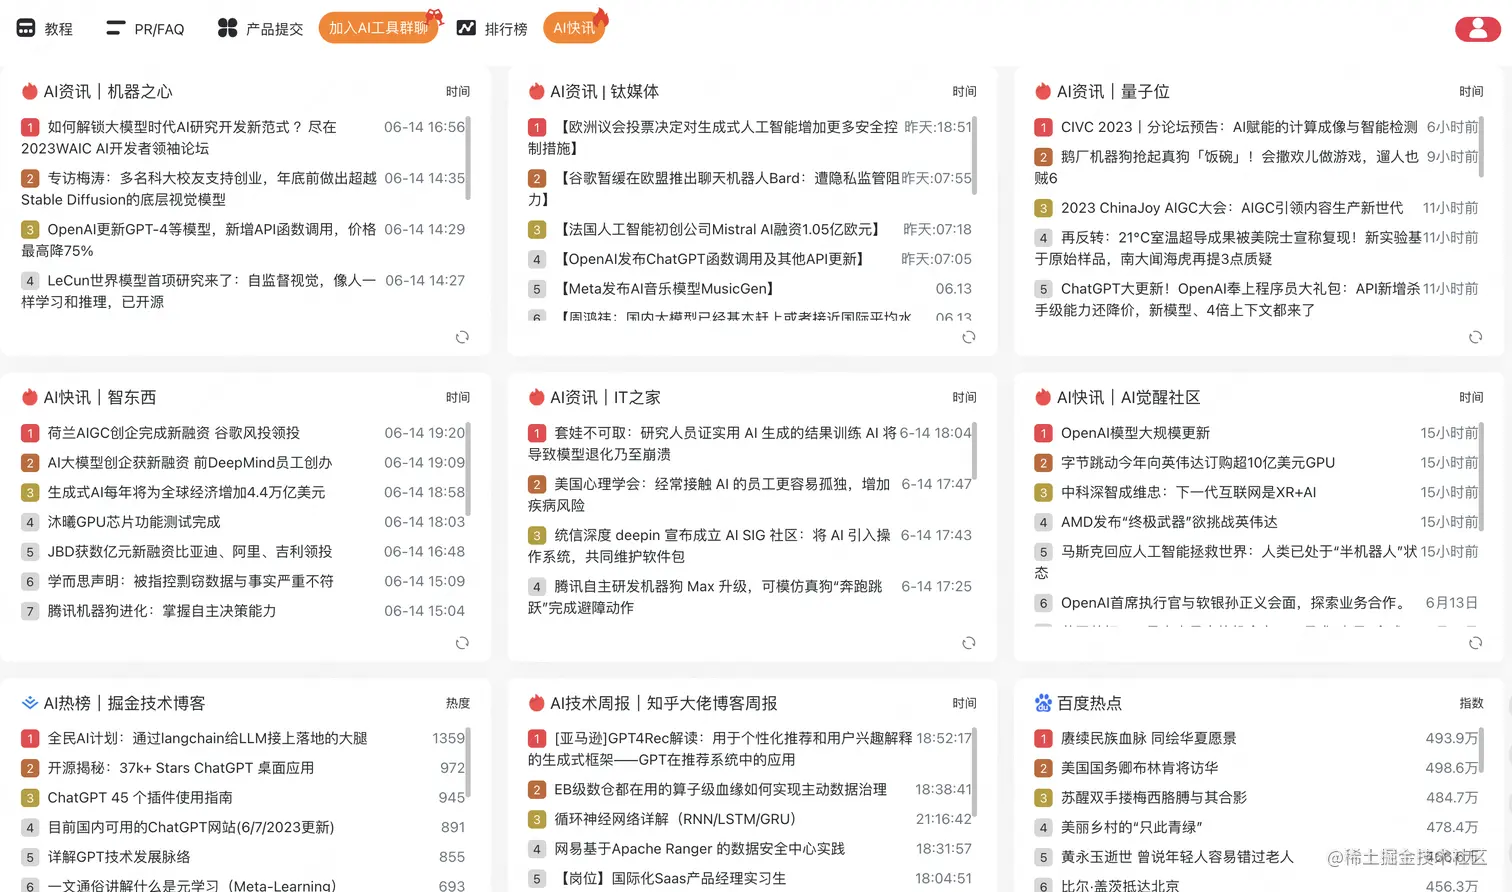Refresh the 钛媒体 news card
The height and width of the screenshot is (892, 1512).
pos(968,337)
